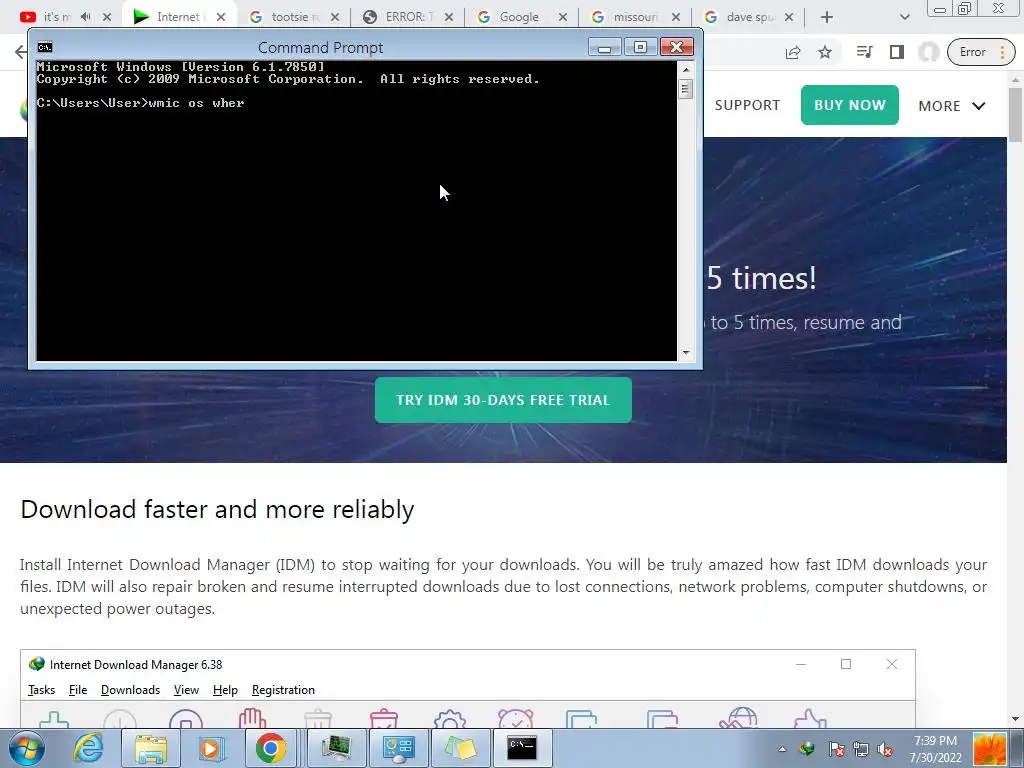Screen dimensions: 1024x768
Task: Minimize the Command Prompt window
Action: 604,47
